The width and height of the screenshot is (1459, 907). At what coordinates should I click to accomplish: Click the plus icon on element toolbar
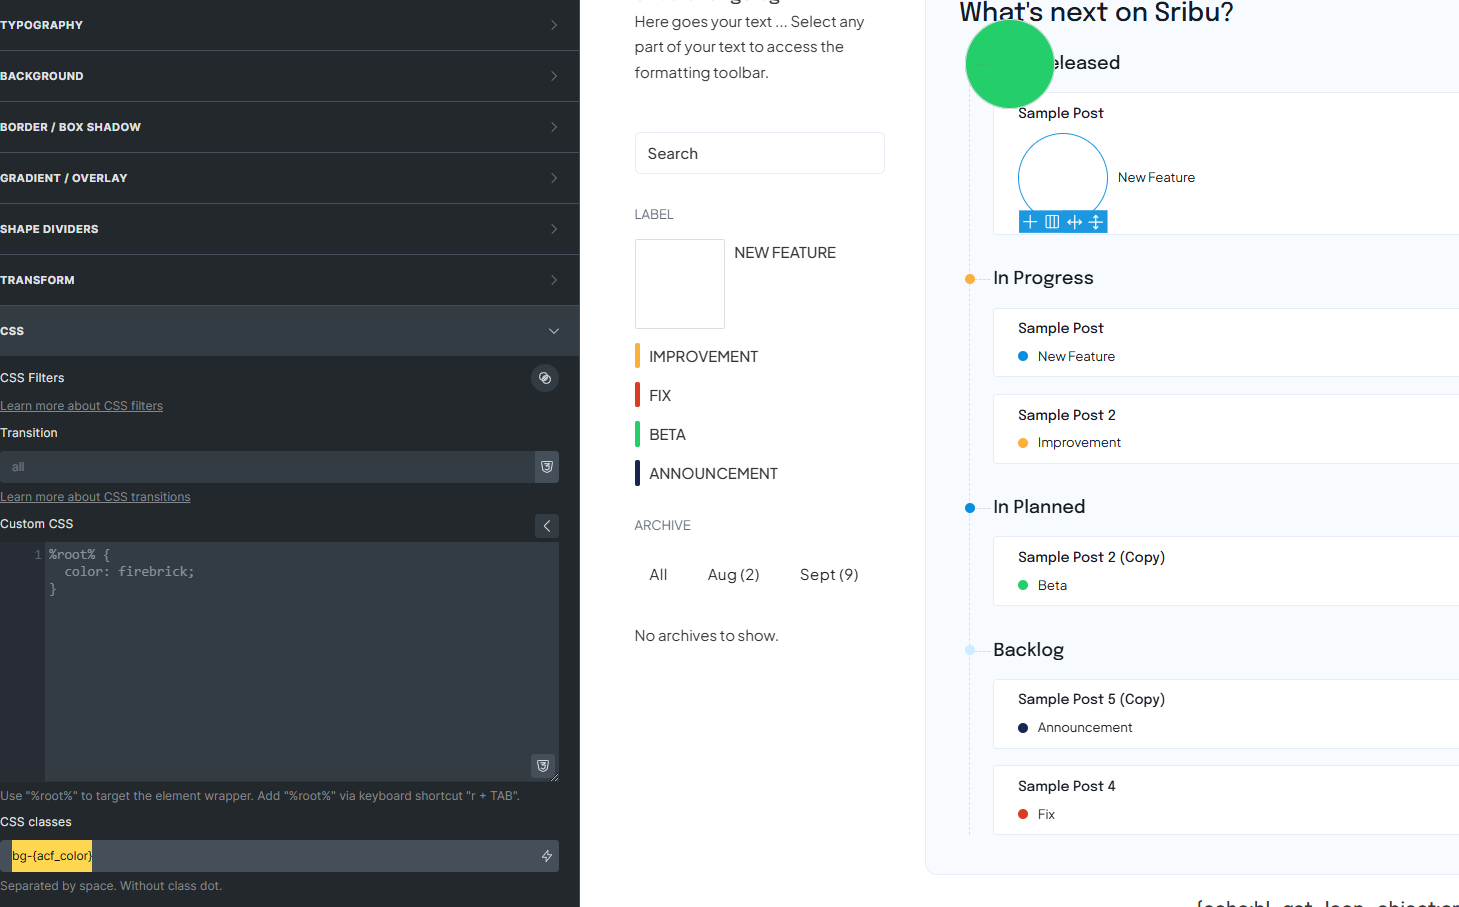tap(1030, 222)
